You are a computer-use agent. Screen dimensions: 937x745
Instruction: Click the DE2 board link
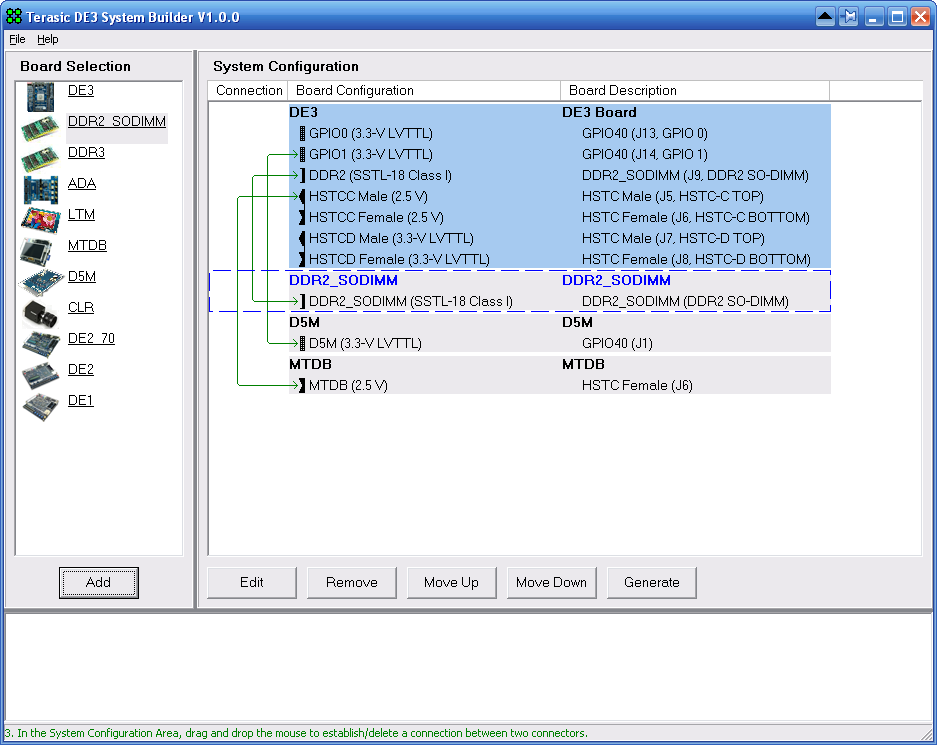81,370
